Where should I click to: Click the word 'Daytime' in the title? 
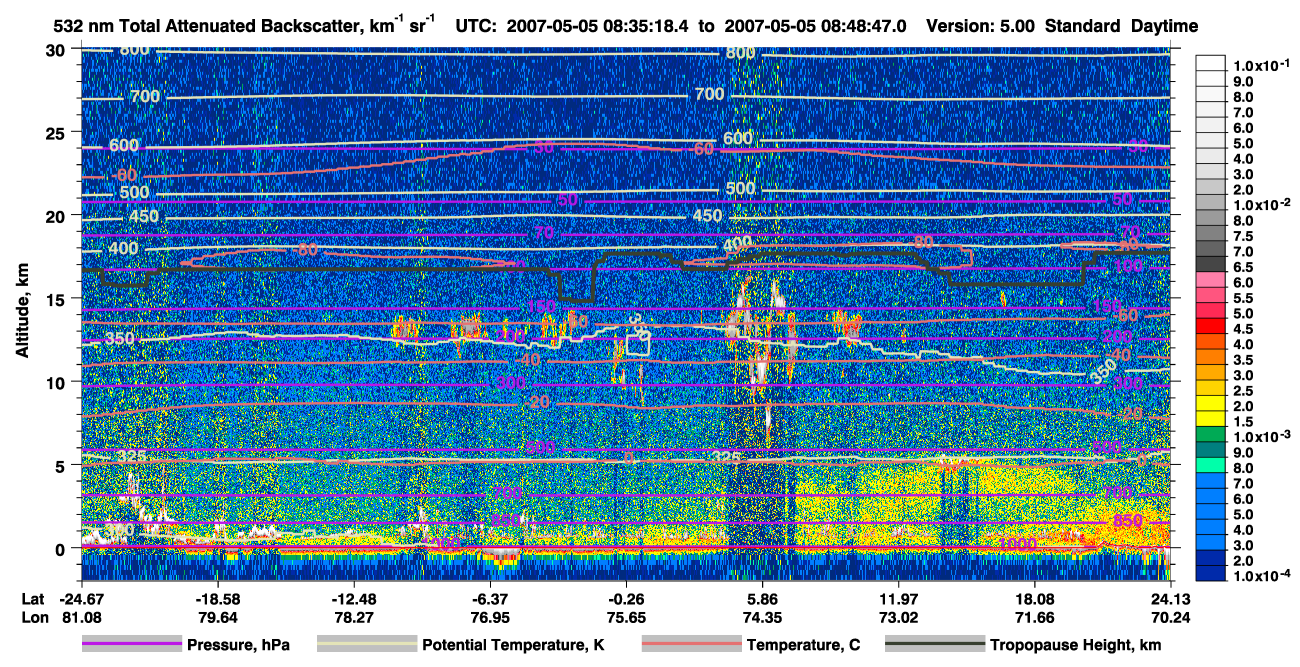click(1164, 26)
